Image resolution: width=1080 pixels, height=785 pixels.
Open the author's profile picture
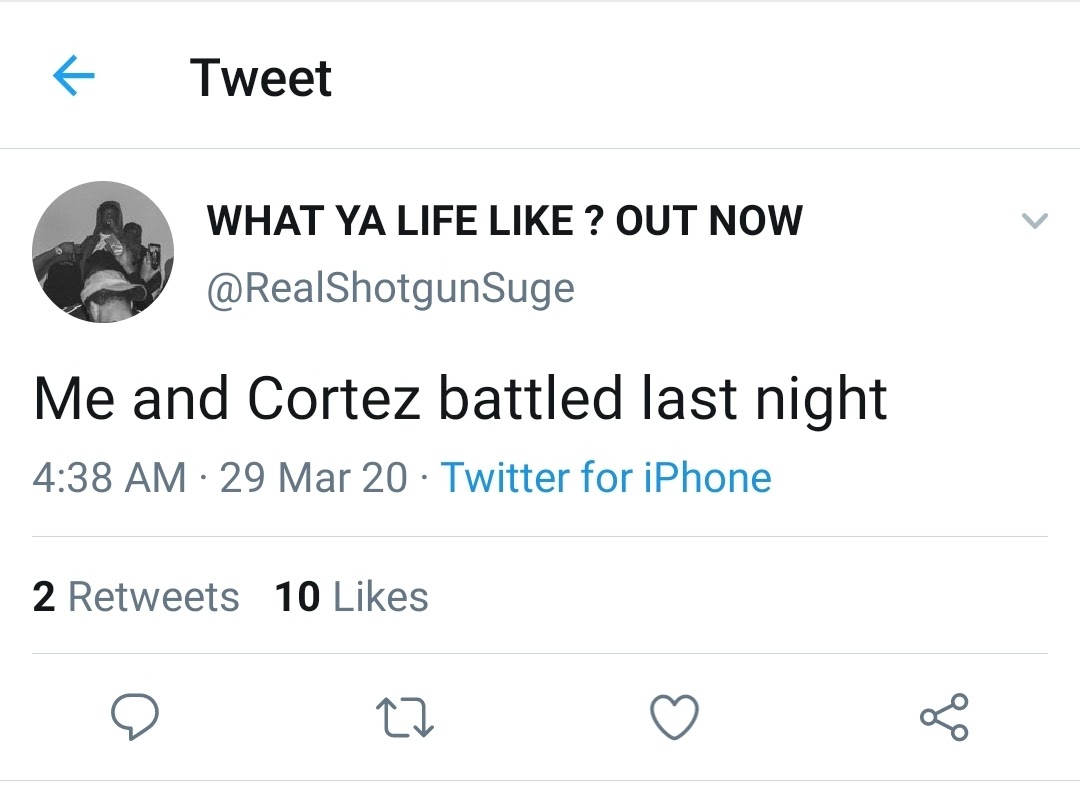coord(103,252)
